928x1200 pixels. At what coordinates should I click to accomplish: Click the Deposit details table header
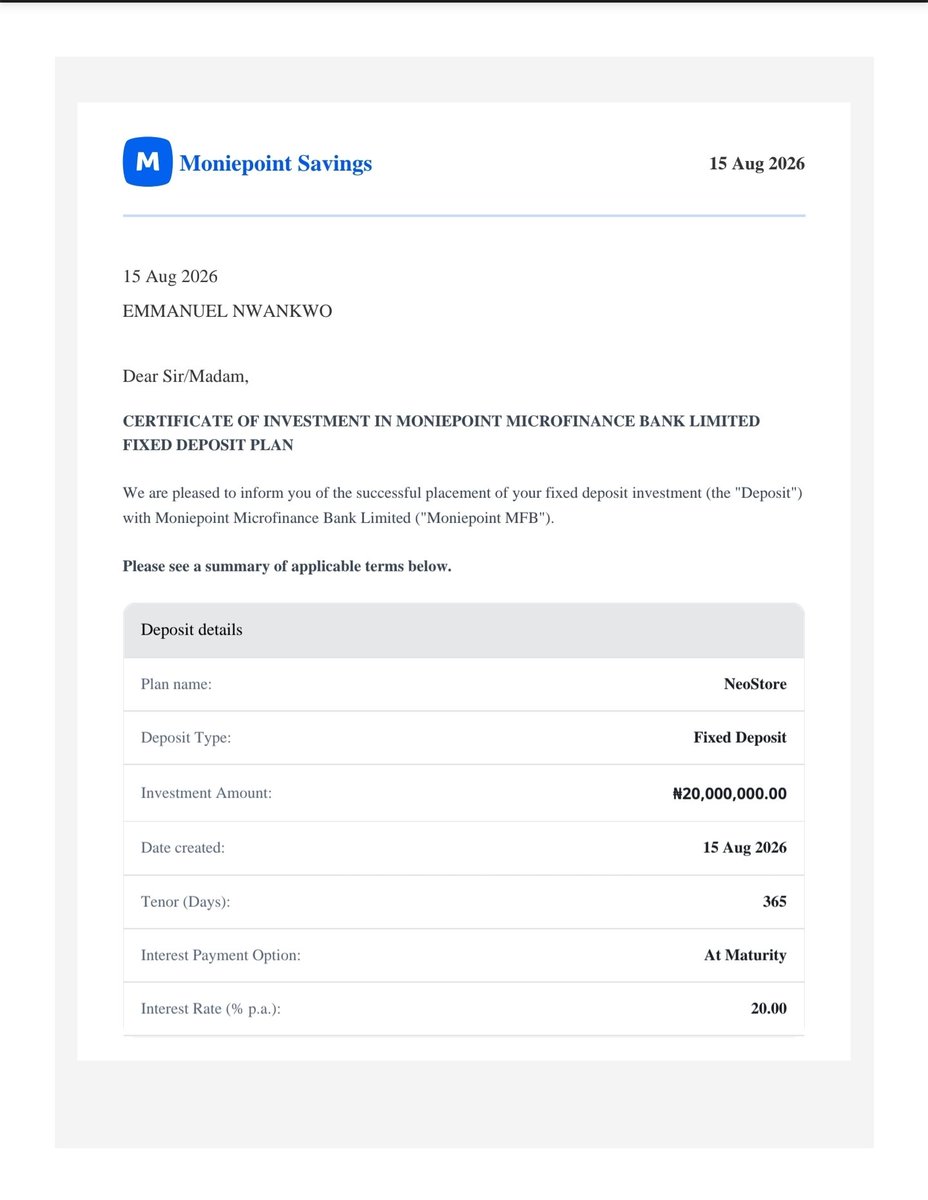[x=464, y=630]
